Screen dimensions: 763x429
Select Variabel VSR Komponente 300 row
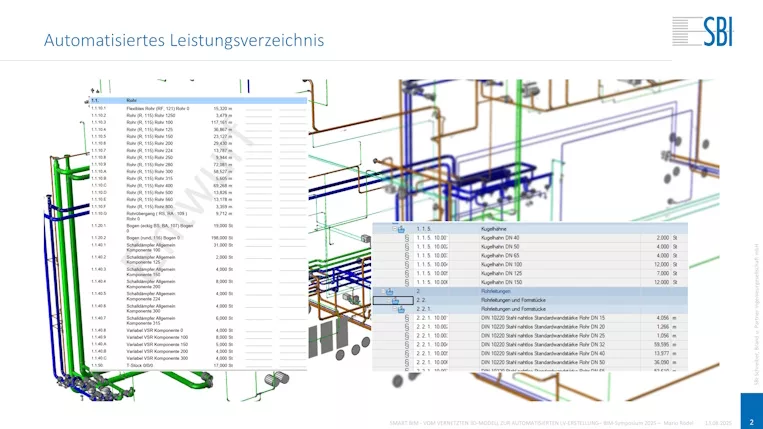[x=199, y=358]
